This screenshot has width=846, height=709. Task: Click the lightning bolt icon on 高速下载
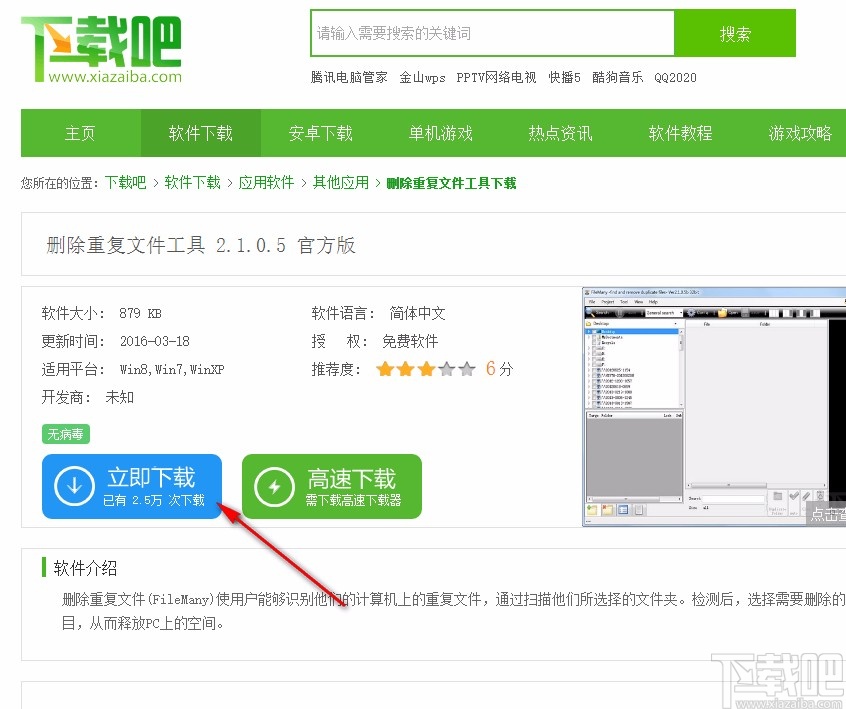(272, 486)
